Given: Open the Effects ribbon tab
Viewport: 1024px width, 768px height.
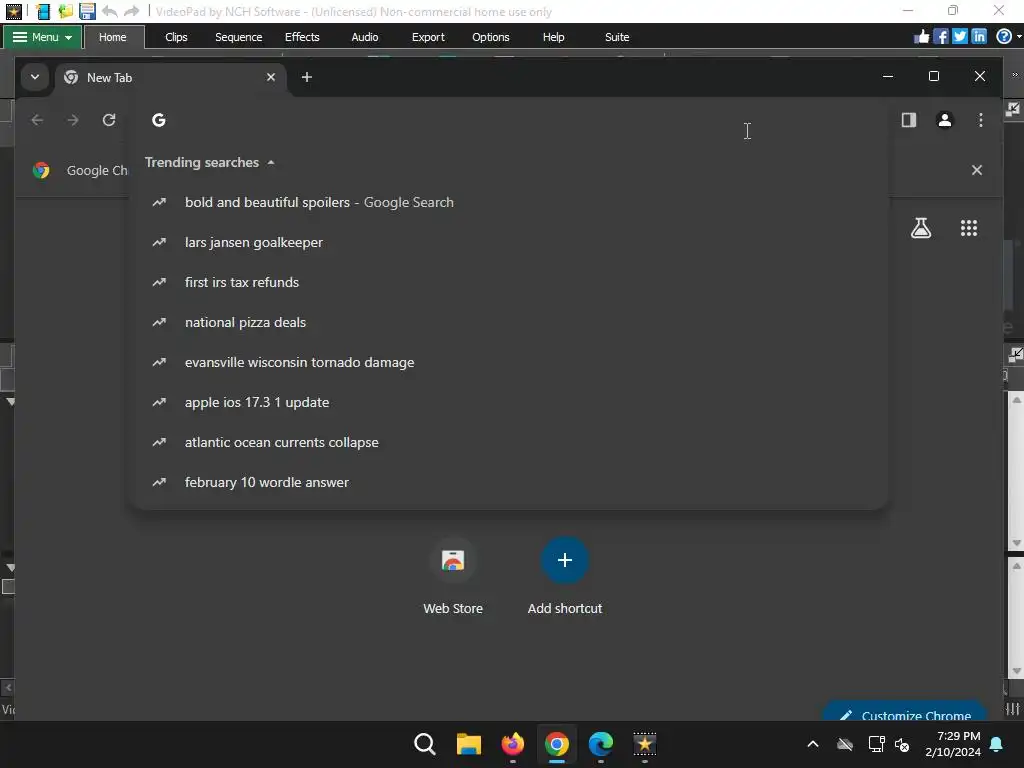Looking at the screenshot, I should [302, 37].
